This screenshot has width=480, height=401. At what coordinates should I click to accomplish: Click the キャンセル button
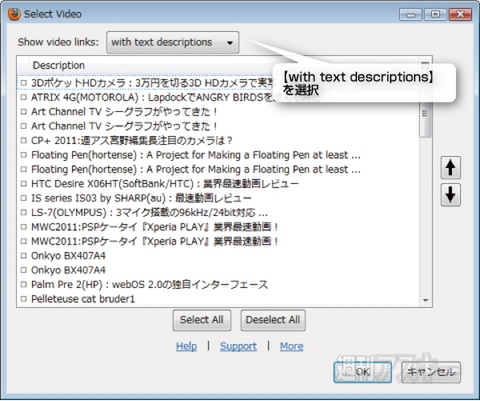click(431, 372)
